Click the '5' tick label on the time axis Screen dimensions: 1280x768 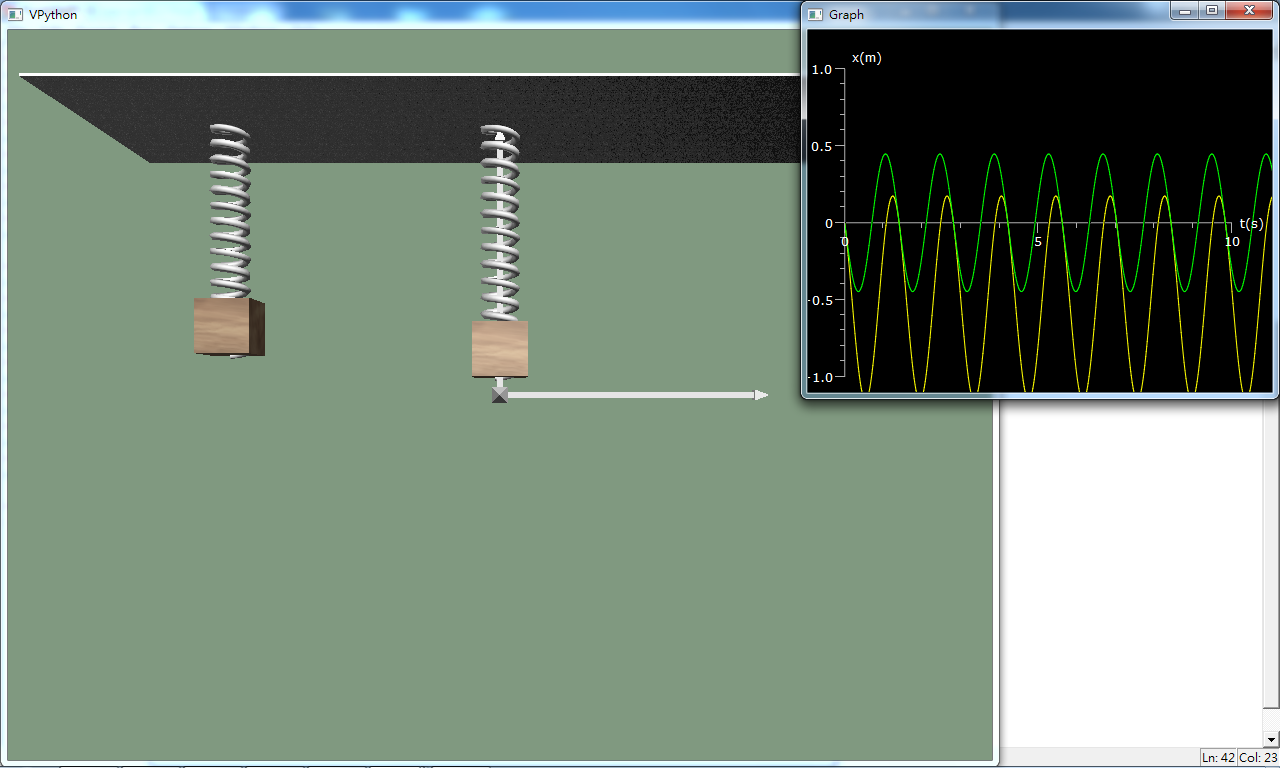[1038, 242]
